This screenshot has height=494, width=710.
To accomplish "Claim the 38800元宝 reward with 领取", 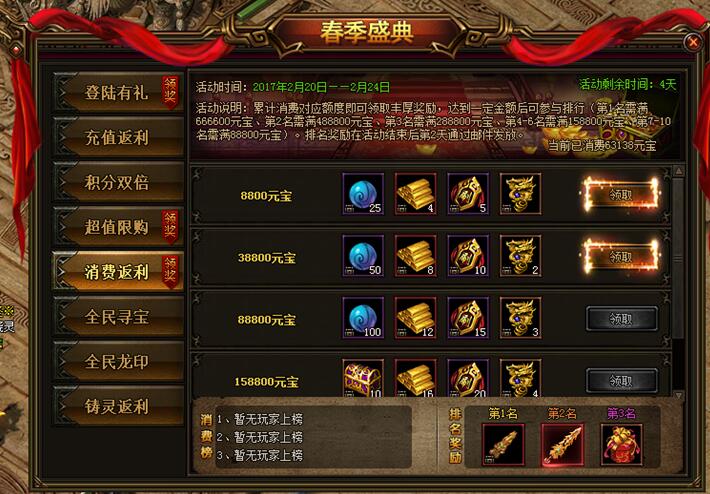I will [621, 256].
